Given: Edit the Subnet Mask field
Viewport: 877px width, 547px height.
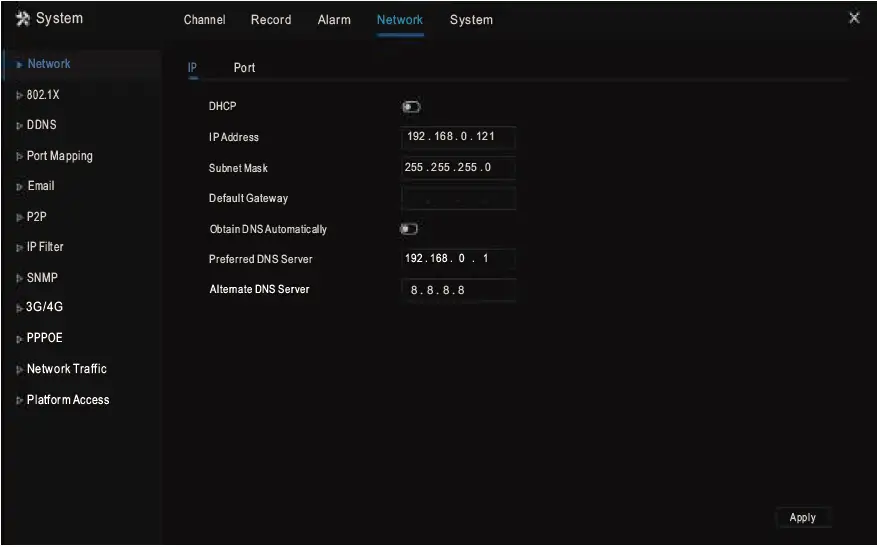Looking at the screenshot, I should coord(458,168).
